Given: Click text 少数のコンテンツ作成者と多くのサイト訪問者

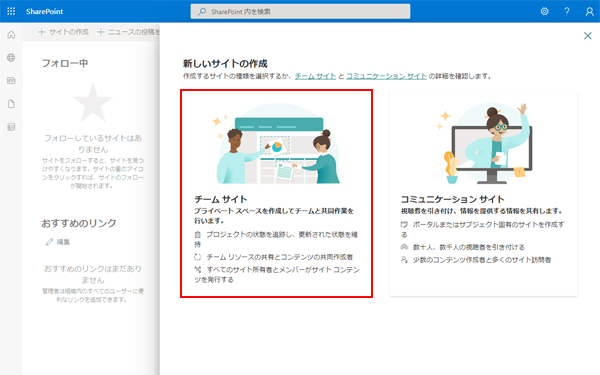Looking at the screenshot, I should pos(482,260).
